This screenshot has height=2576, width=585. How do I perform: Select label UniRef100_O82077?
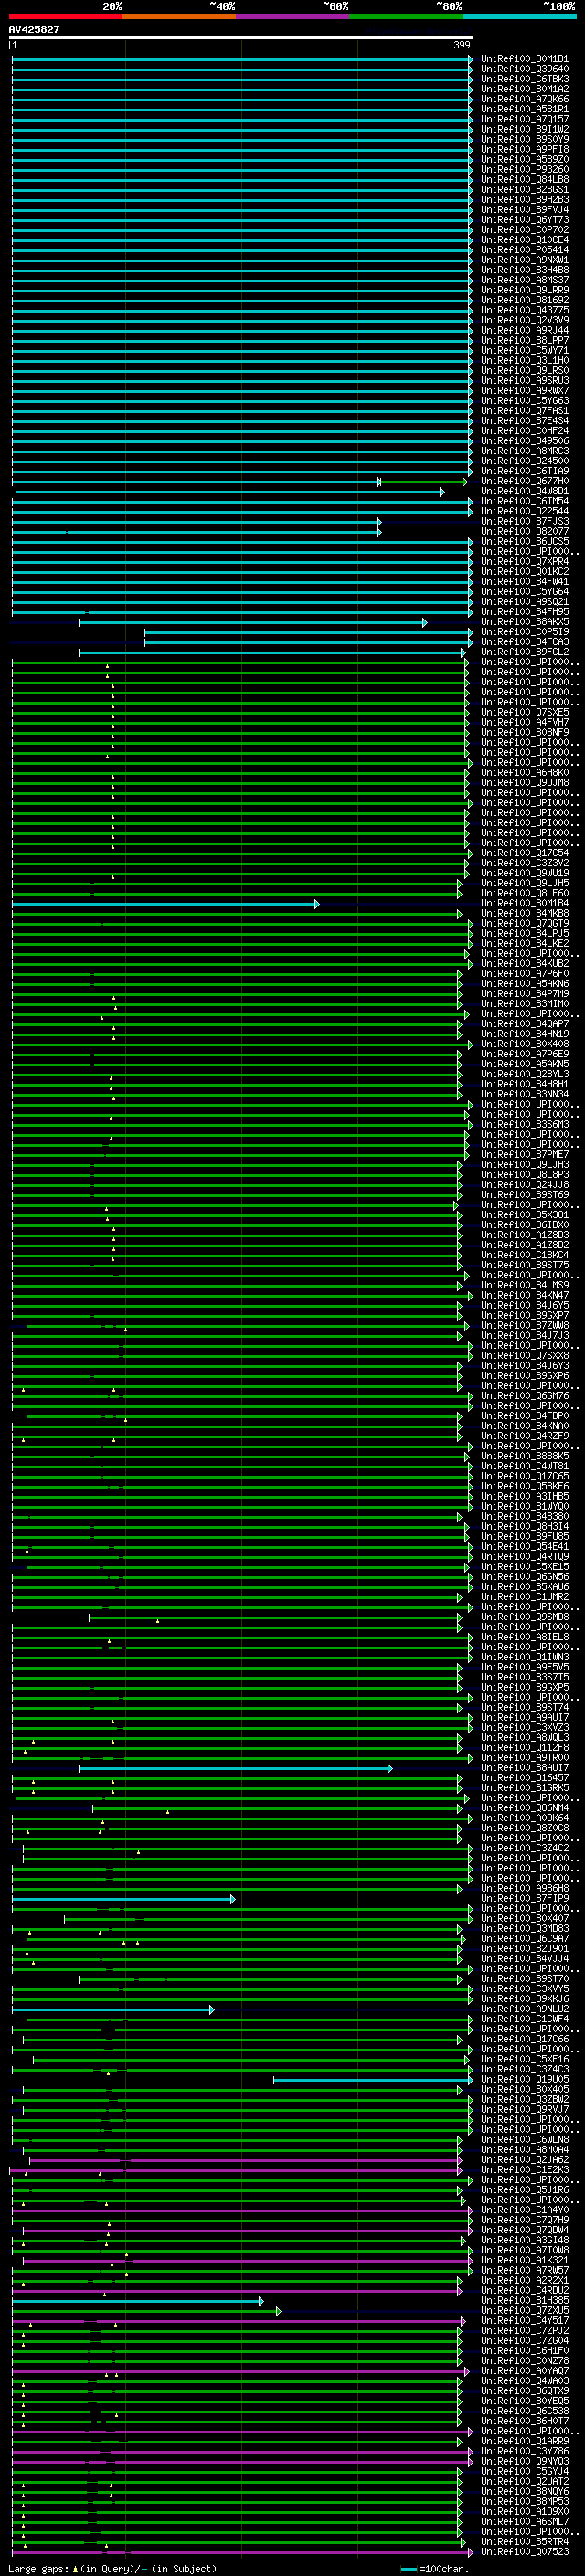[x=525, y=532]
